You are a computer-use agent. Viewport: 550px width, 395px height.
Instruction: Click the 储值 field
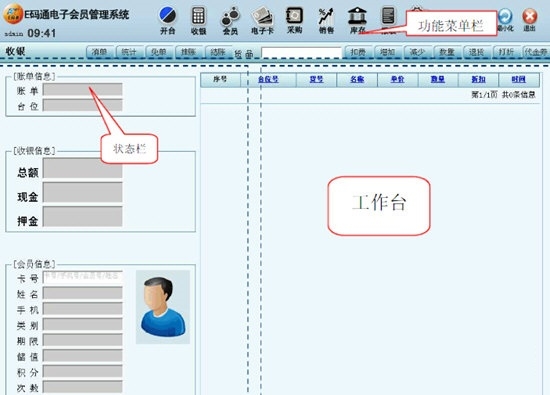pos(82,356)
